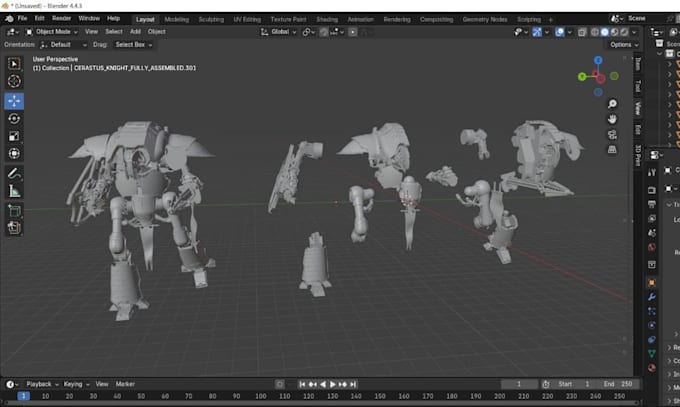
Task: Open the Object Constraints tab icon
Action: pos(651,340)
